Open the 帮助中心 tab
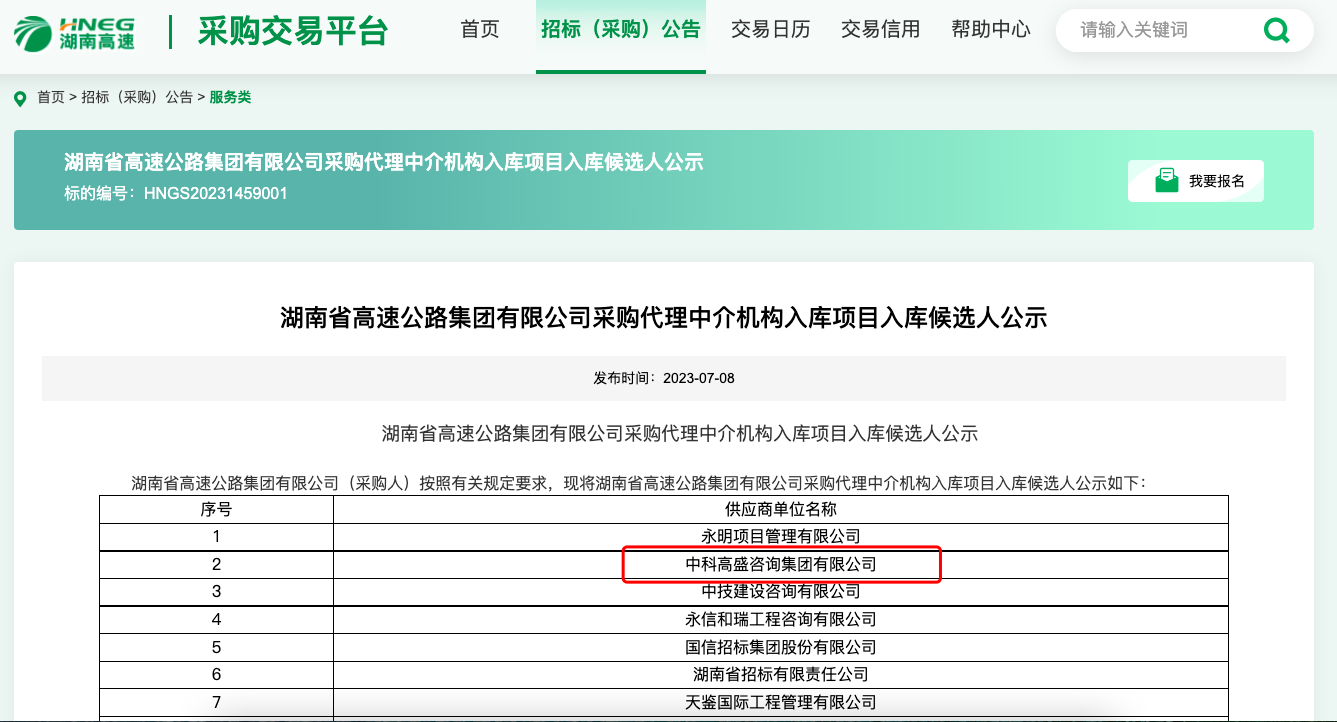 click(x=991, y=30)
